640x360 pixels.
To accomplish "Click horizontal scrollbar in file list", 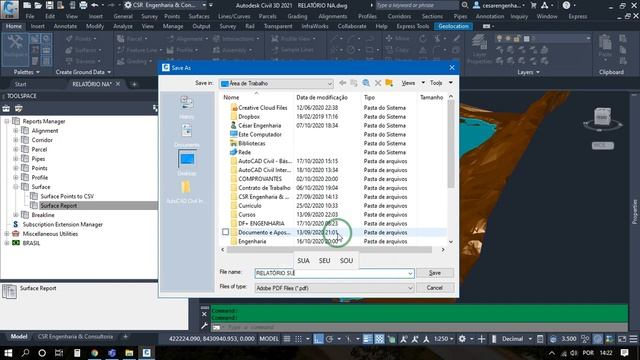I will [x=329, y=249].
